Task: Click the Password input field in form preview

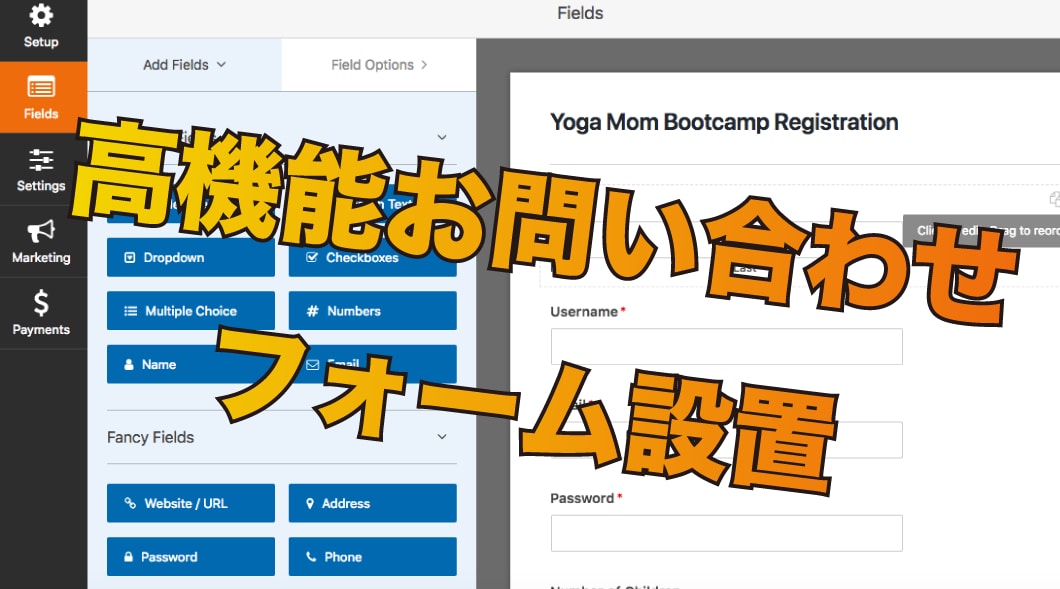Action: coord(727,533)
